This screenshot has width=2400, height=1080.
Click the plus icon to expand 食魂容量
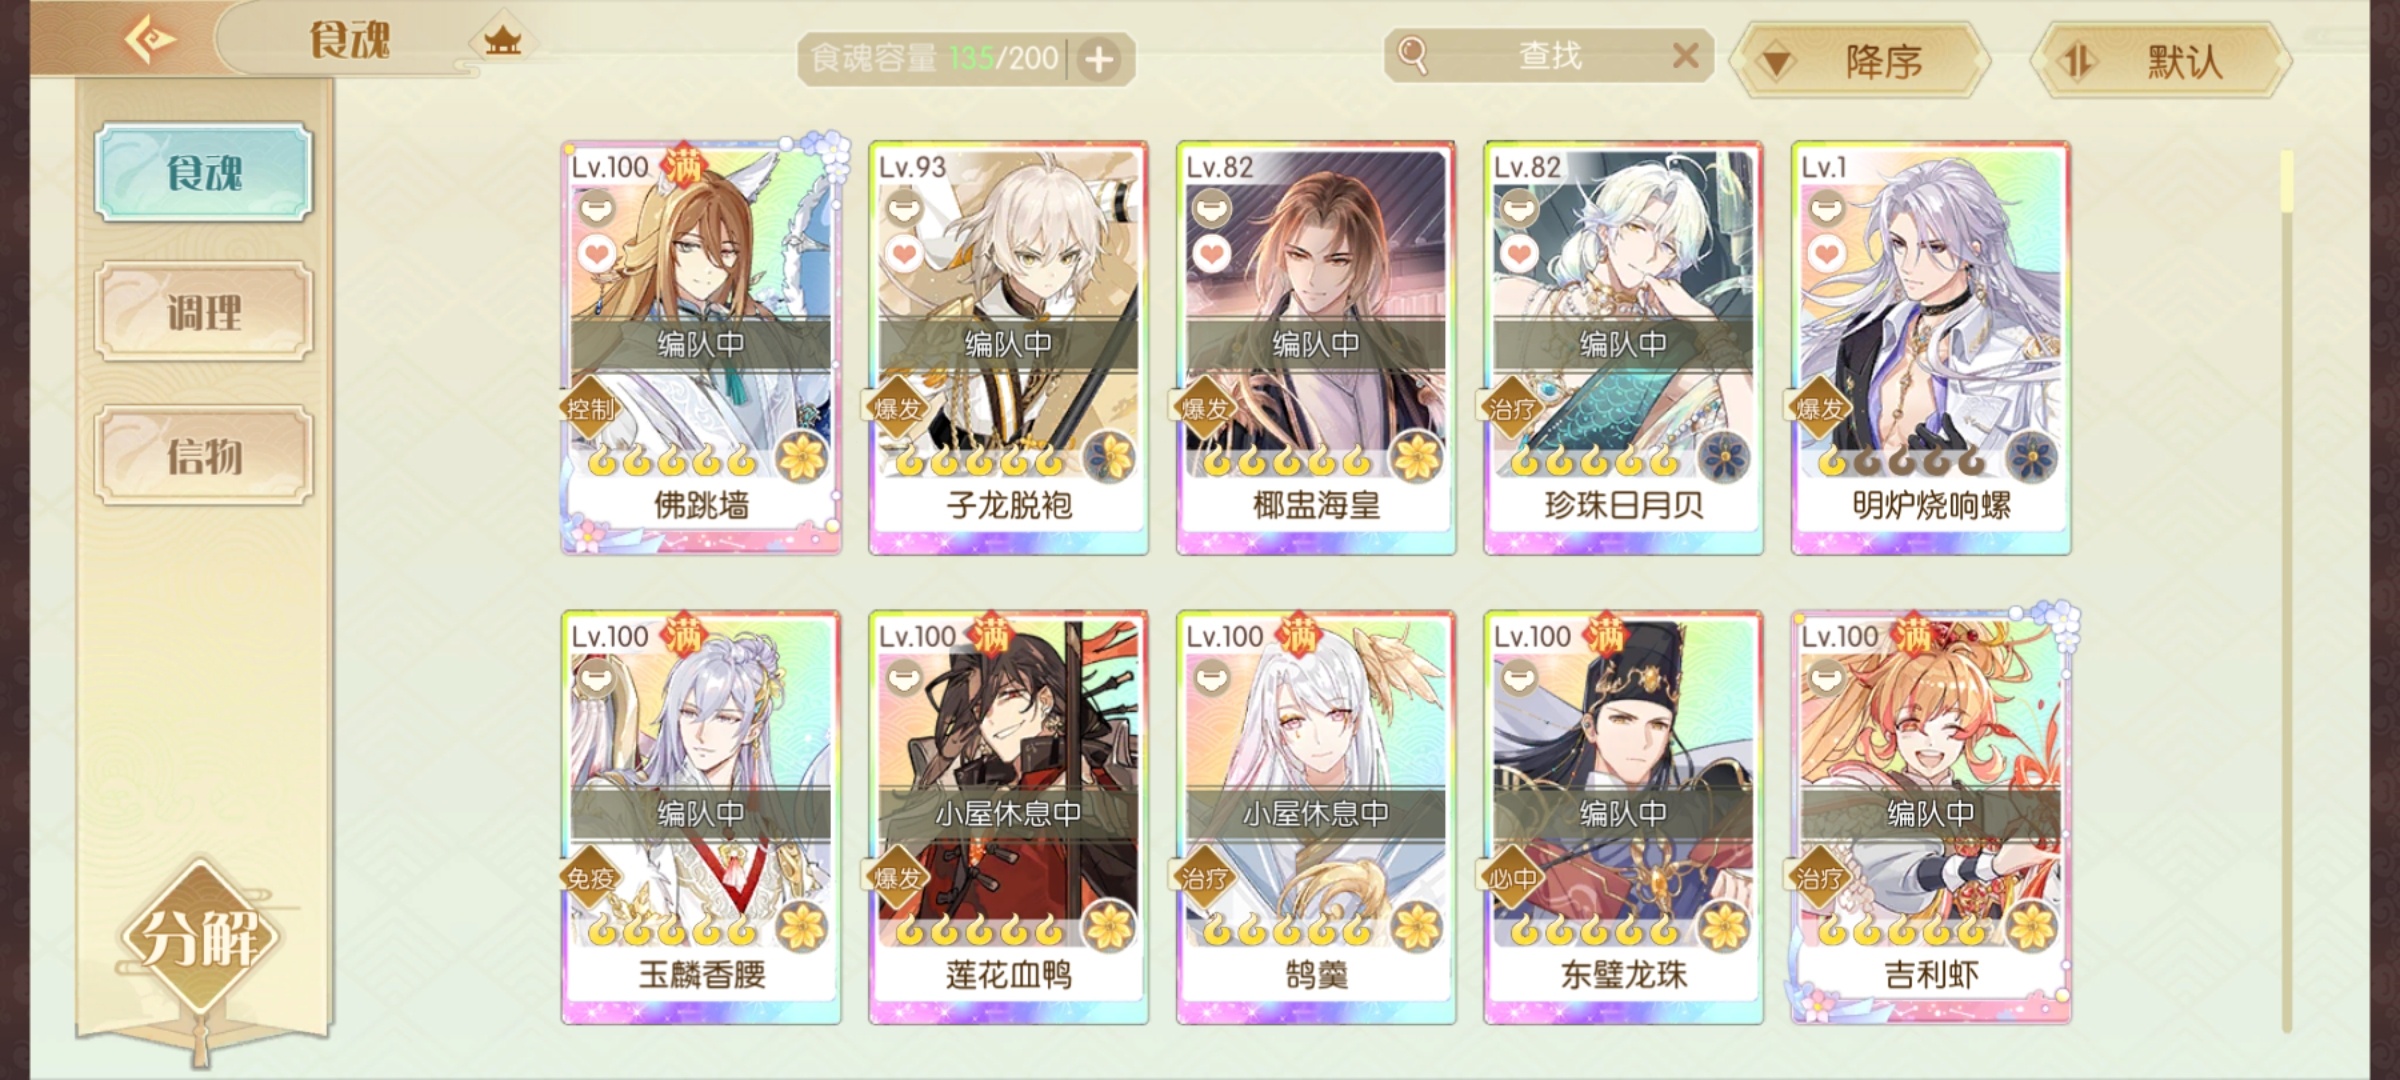point(1099,60)
